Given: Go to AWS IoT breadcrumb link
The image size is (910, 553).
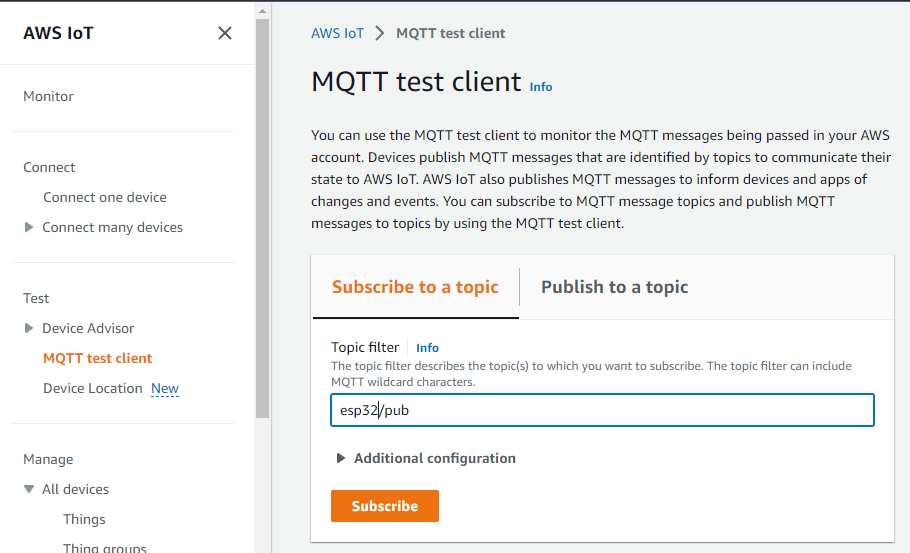Looking at the screenshot, I should coord(338,33).
